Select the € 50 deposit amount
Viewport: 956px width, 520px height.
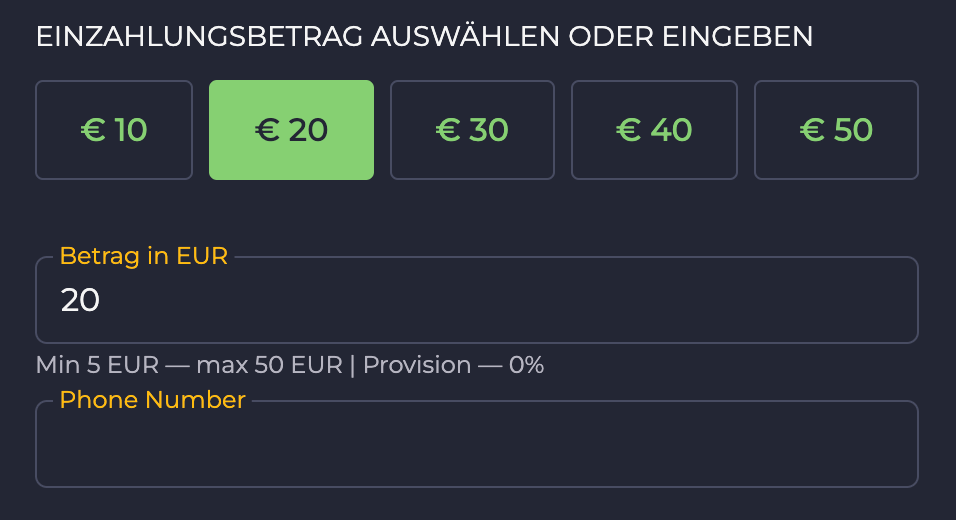click(x=836, y=130)
